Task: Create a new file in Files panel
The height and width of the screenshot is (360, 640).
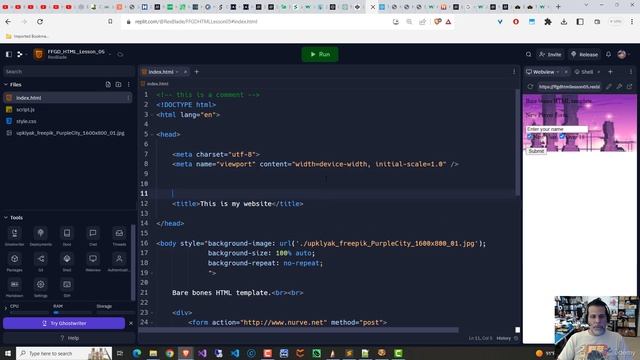Action: (x=108, y=84)
